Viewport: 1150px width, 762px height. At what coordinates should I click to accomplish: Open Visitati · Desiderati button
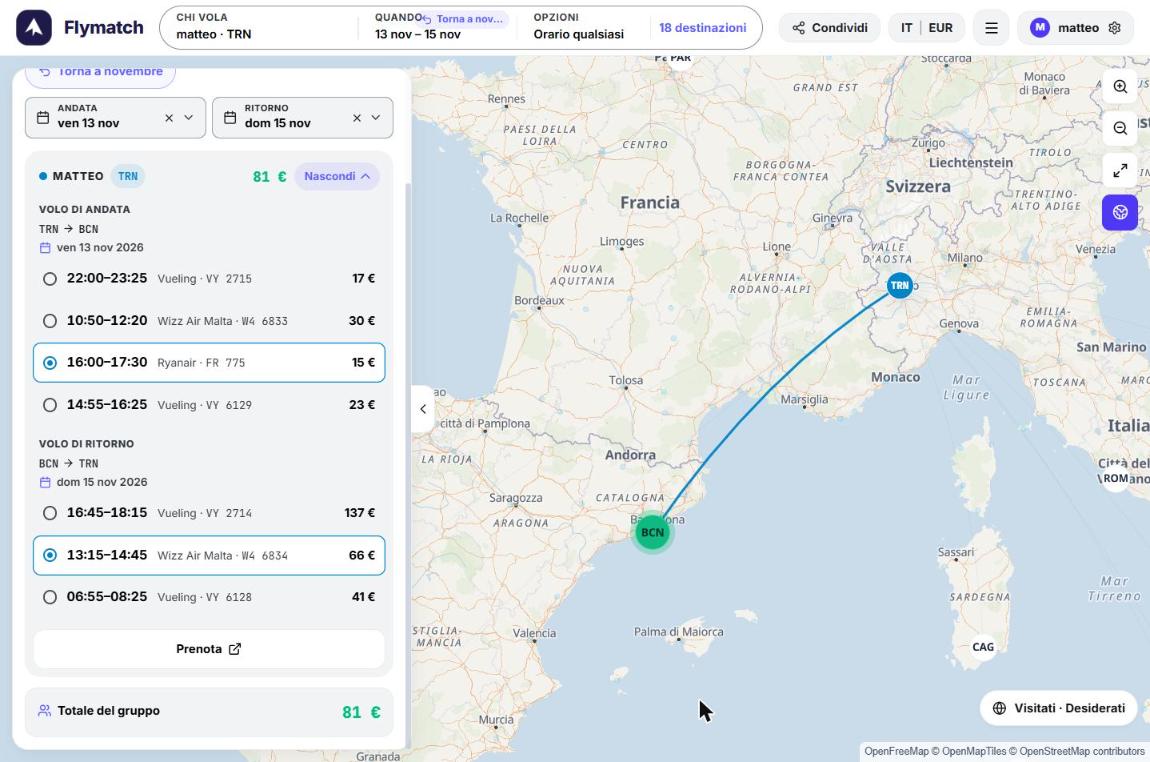click(x=1058, y=708)
